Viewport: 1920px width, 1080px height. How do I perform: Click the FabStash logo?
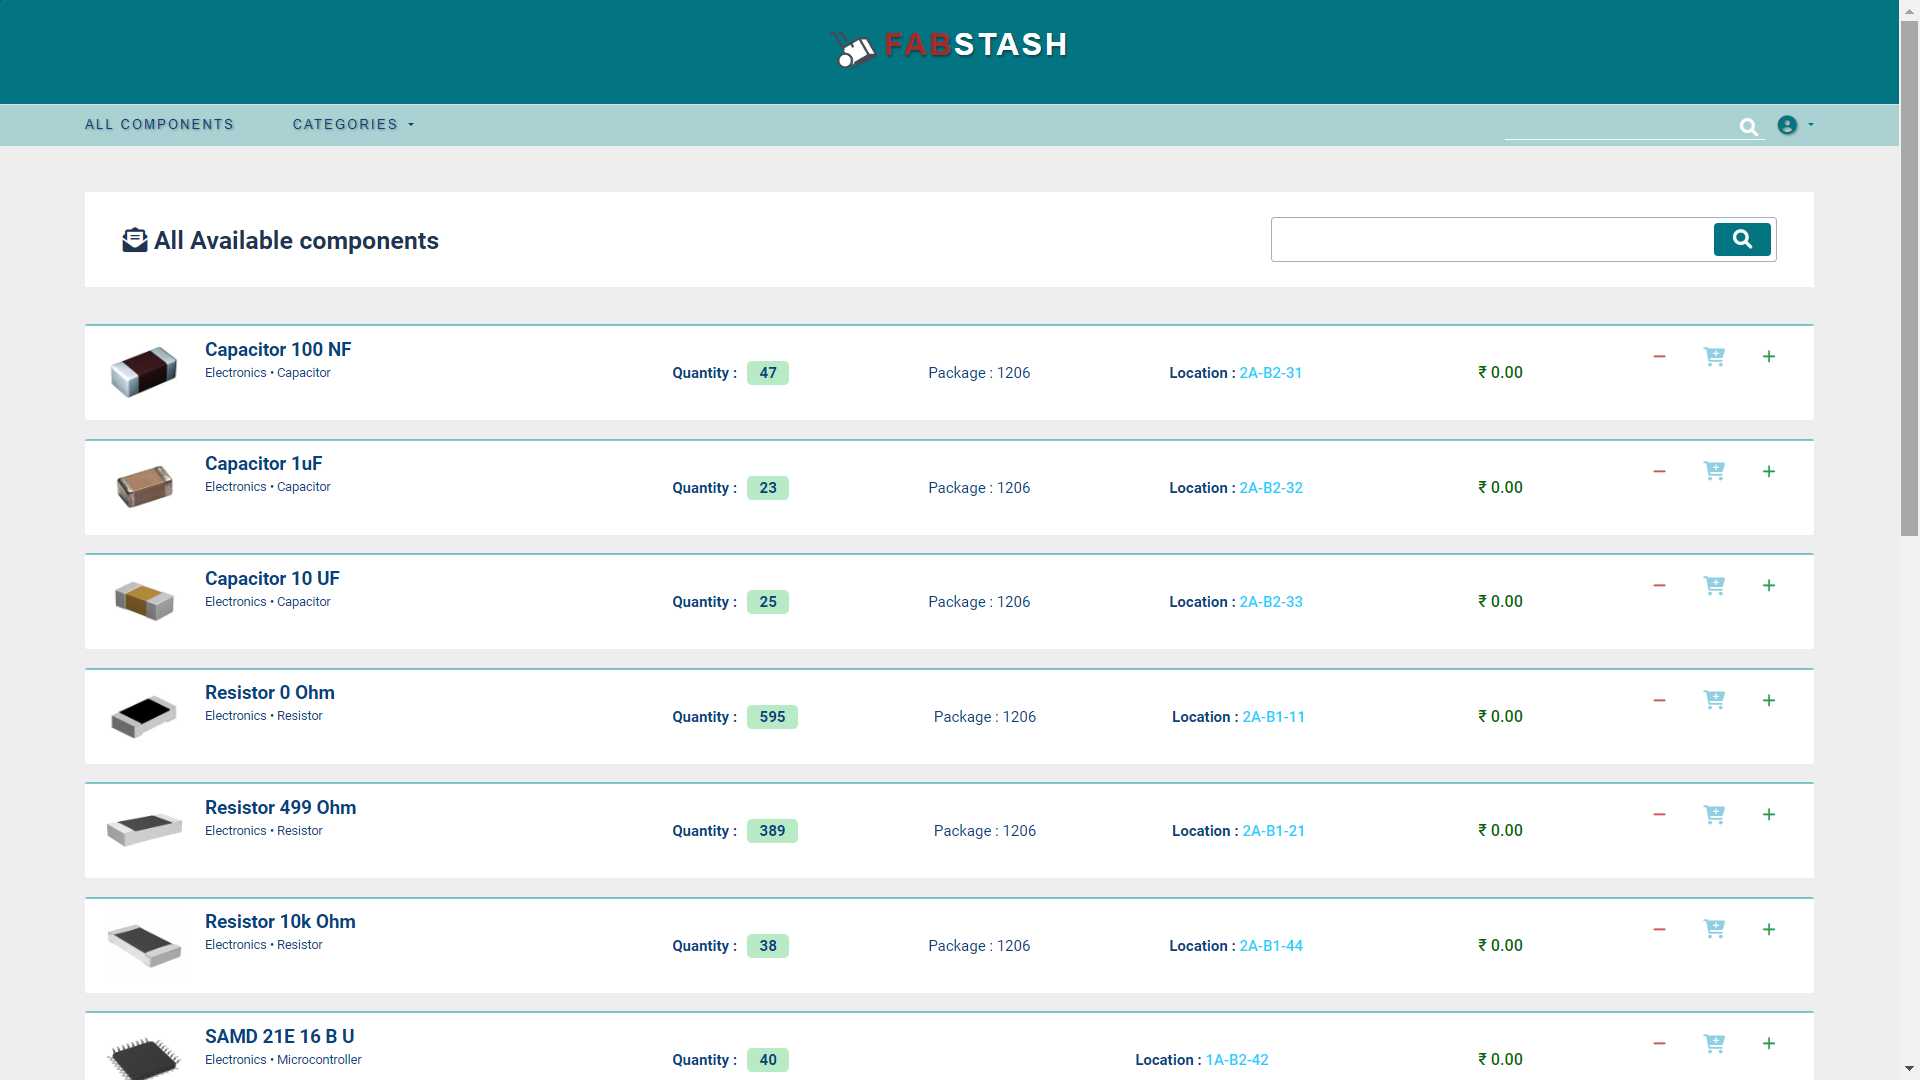pyautogui.click(x=949, y=46)
